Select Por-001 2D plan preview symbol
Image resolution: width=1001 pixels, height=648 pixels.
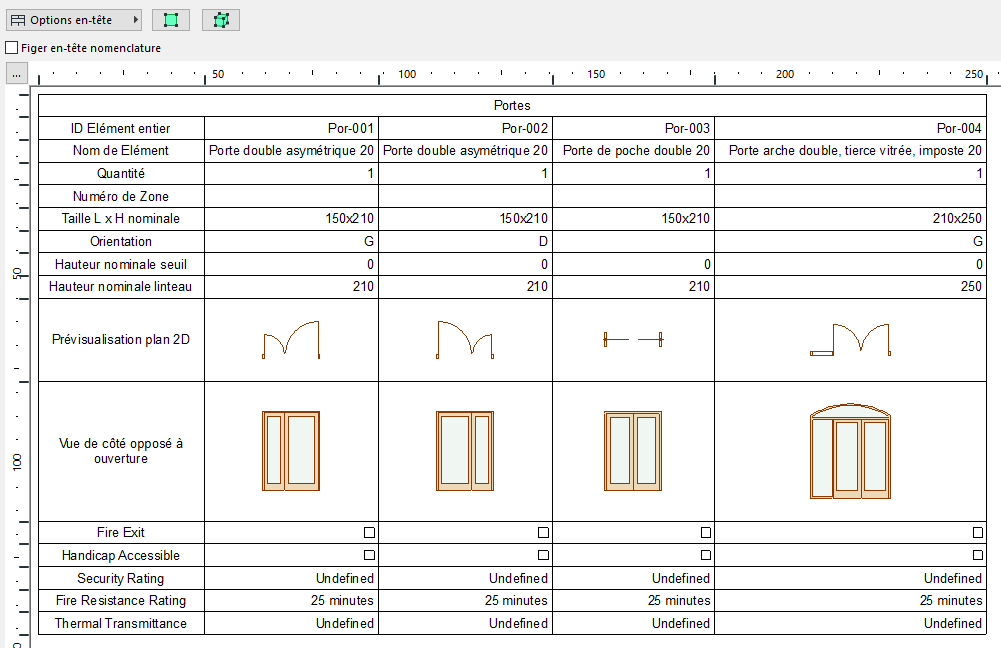click(291, 340)
